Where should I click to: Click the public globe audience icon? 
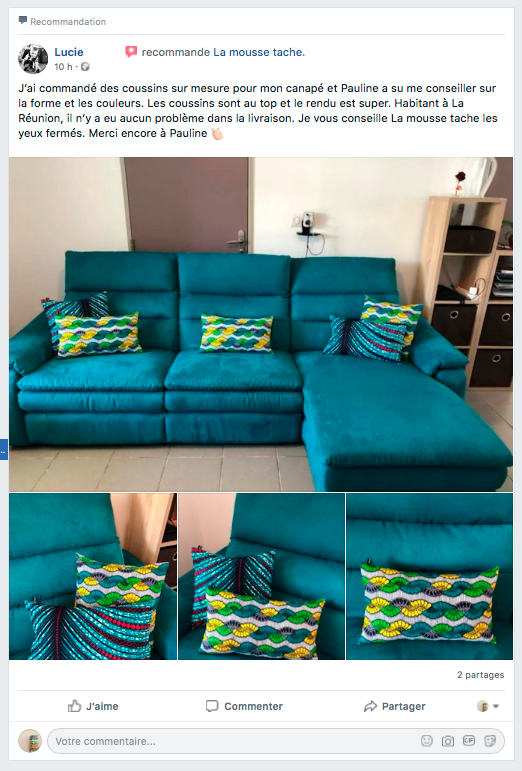[x=85, y=67]
